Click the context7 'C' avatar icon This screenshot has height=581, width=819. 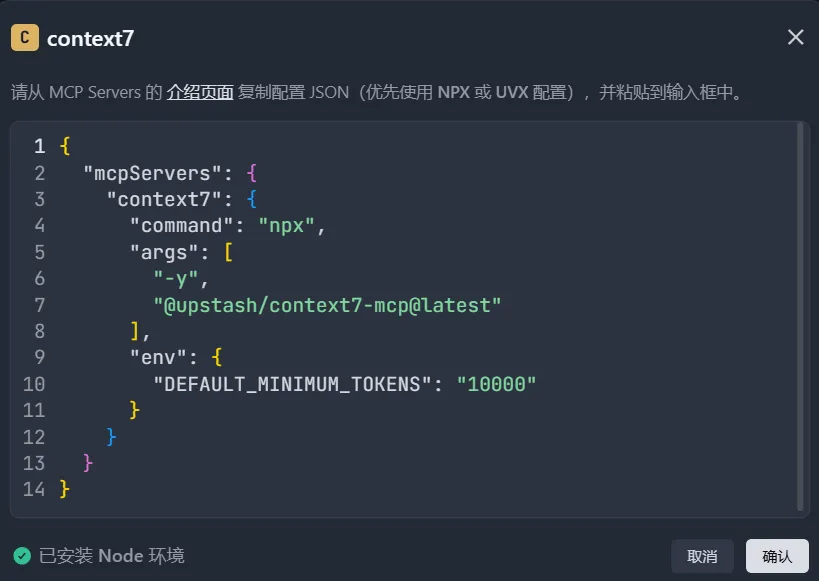click(24, 38)
